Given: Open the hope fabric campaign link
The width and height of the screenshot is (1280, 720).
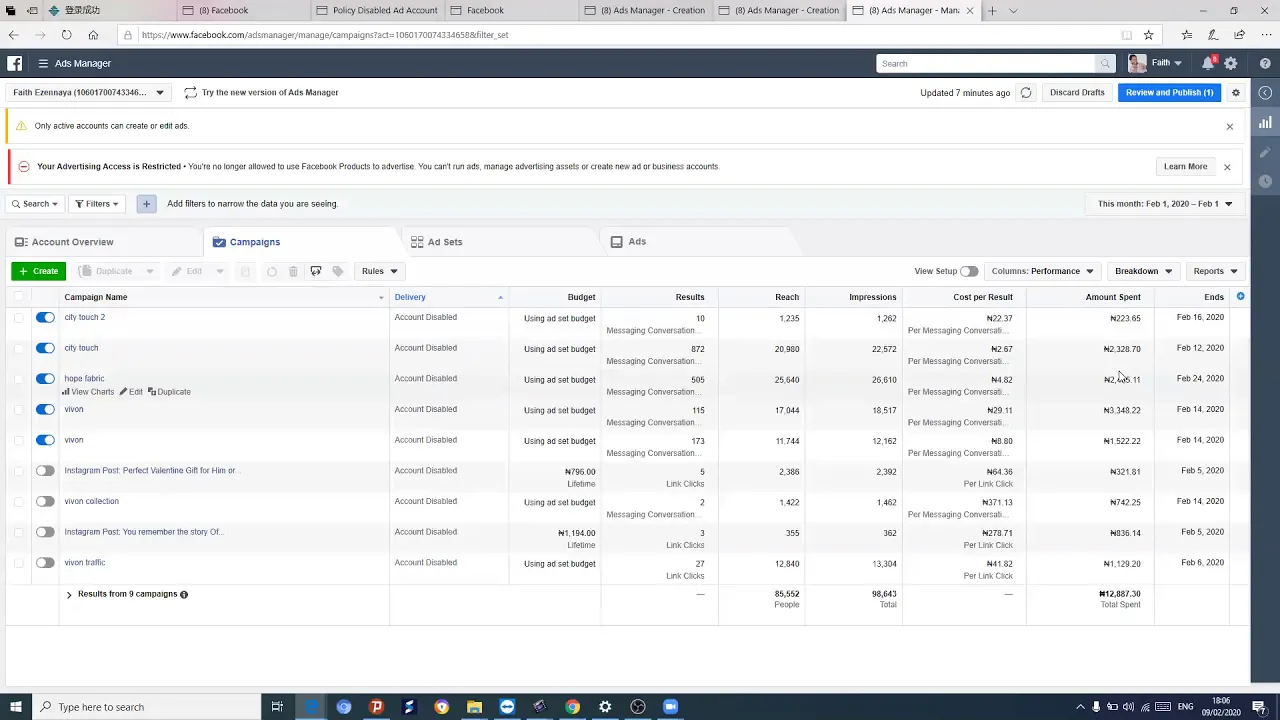Looking at the screenshot, I should click(x=84, y=379).
